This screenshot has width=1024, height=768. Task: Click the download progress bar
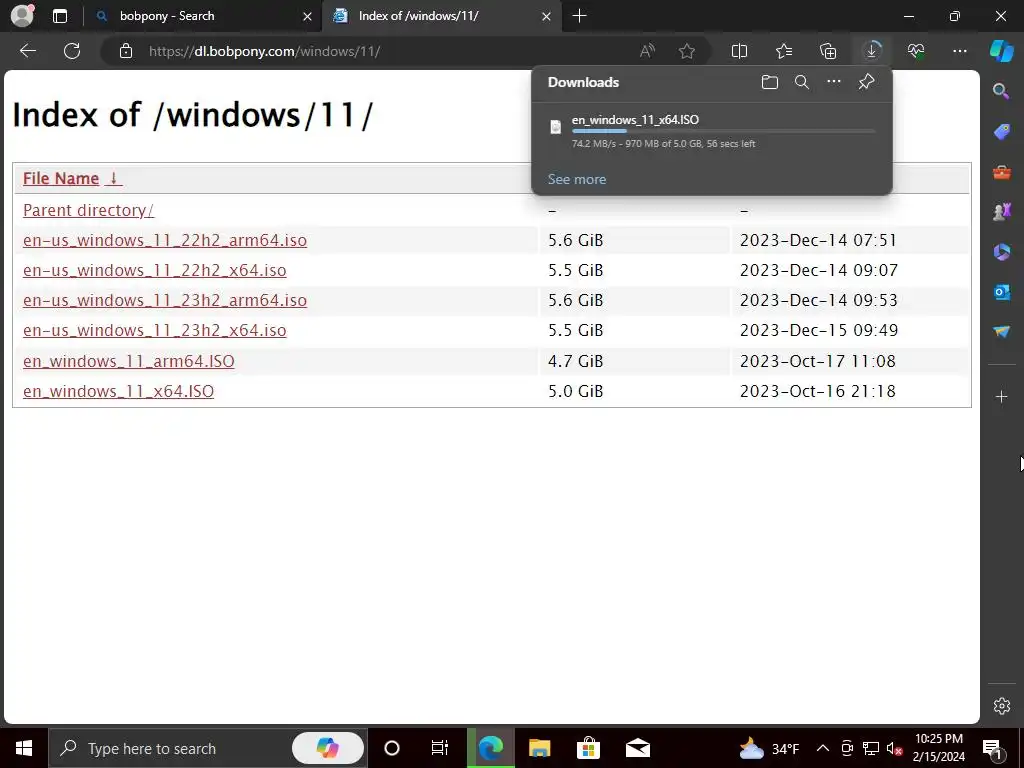[724, 131]
